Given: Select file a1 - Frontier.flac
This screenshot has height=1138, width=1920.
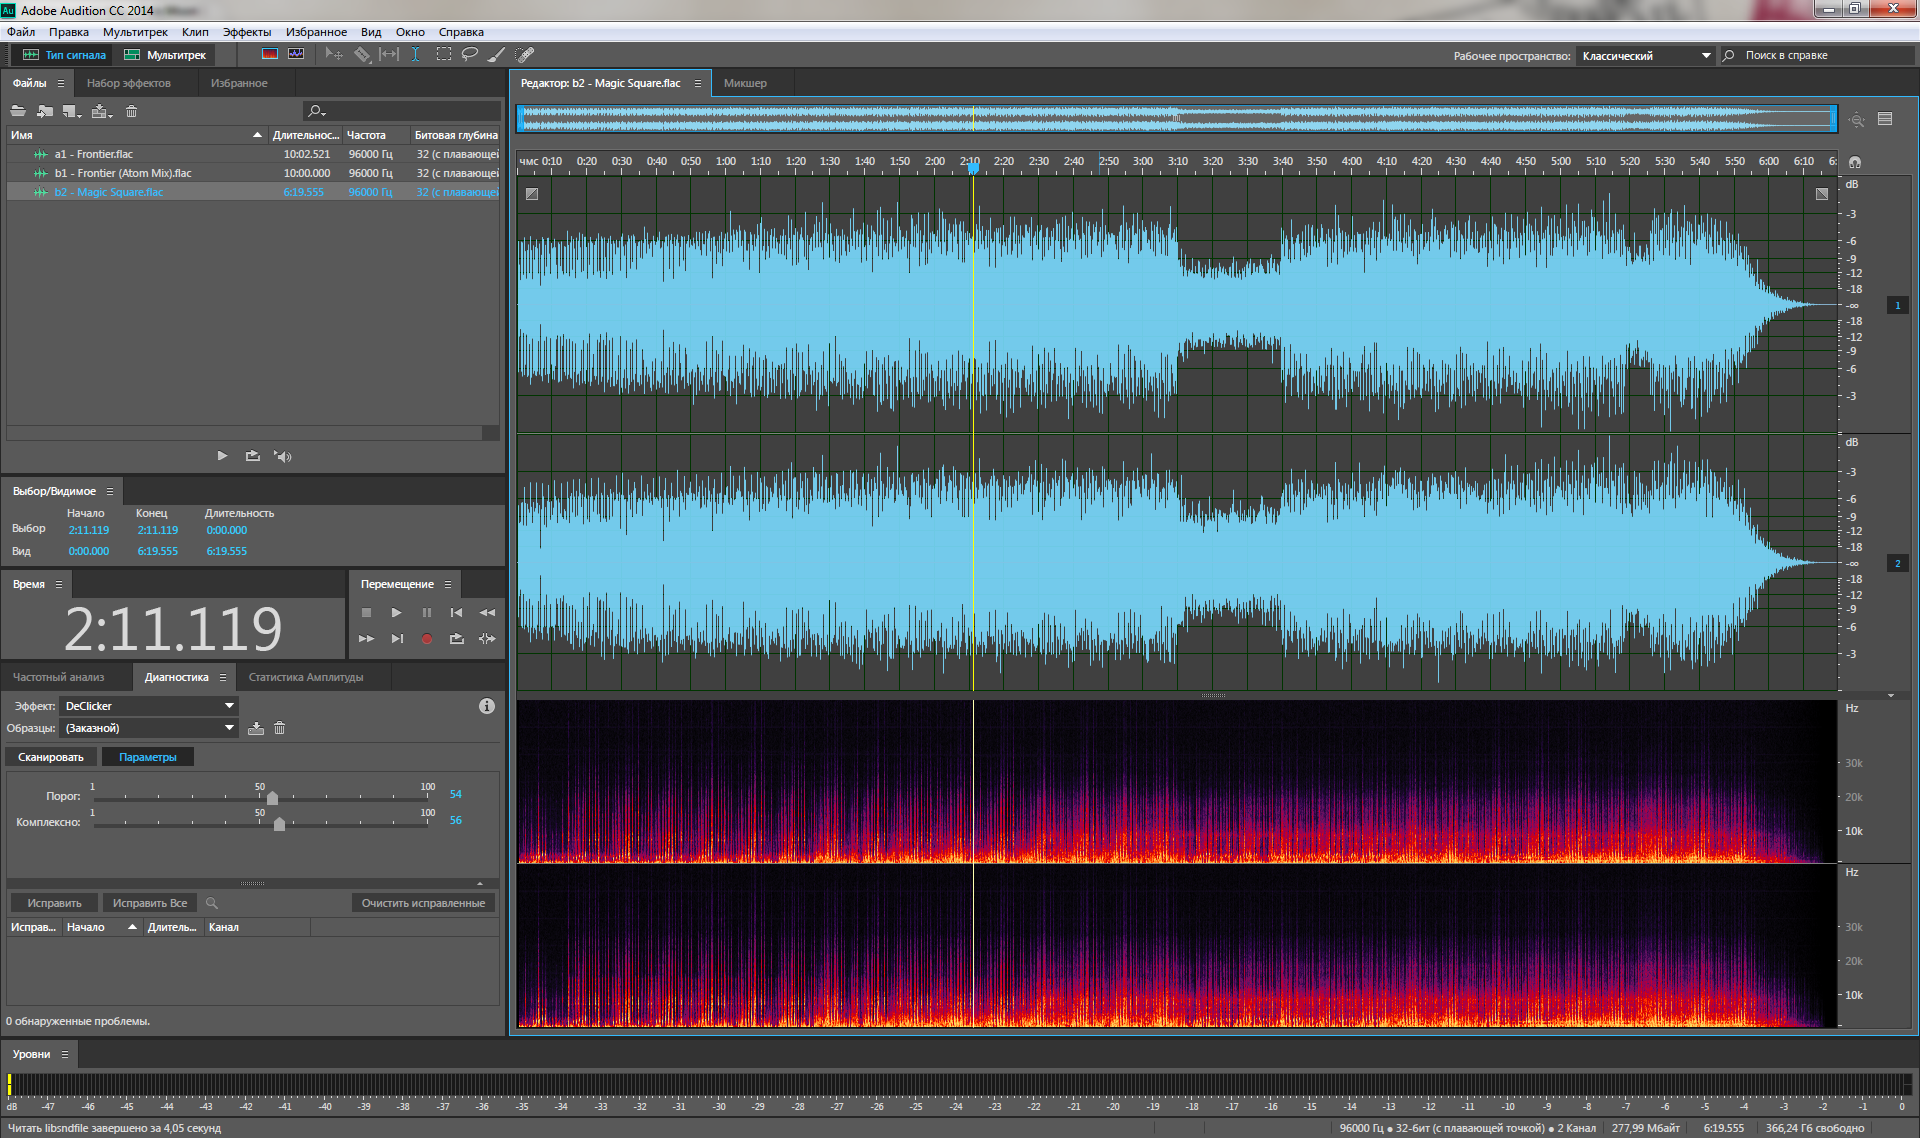Looking at the screenshot, I should click(253, 154).
